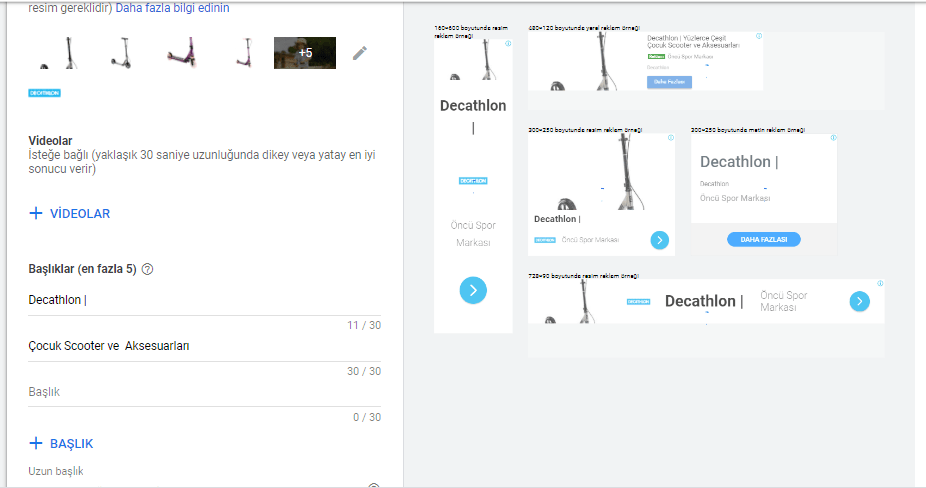The image size is (926, 488).
Task: Add a video with the VİDEOLAR button
Action: pyautogui.click(x=70, y=213)
